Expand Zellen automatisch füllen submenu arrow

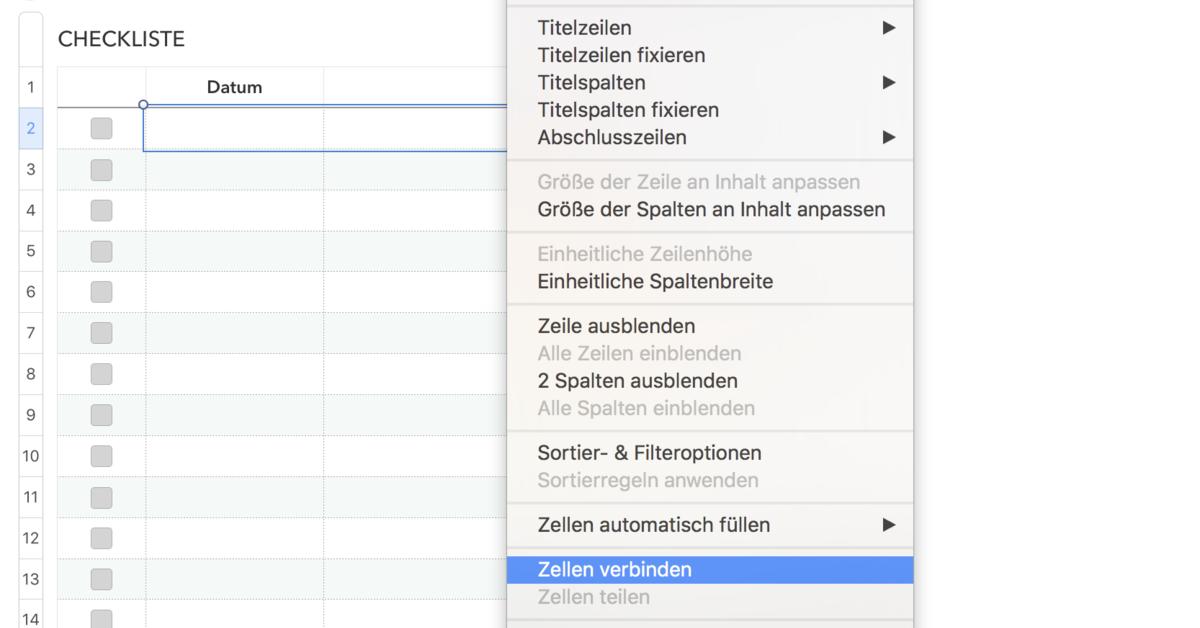[888, 525]
